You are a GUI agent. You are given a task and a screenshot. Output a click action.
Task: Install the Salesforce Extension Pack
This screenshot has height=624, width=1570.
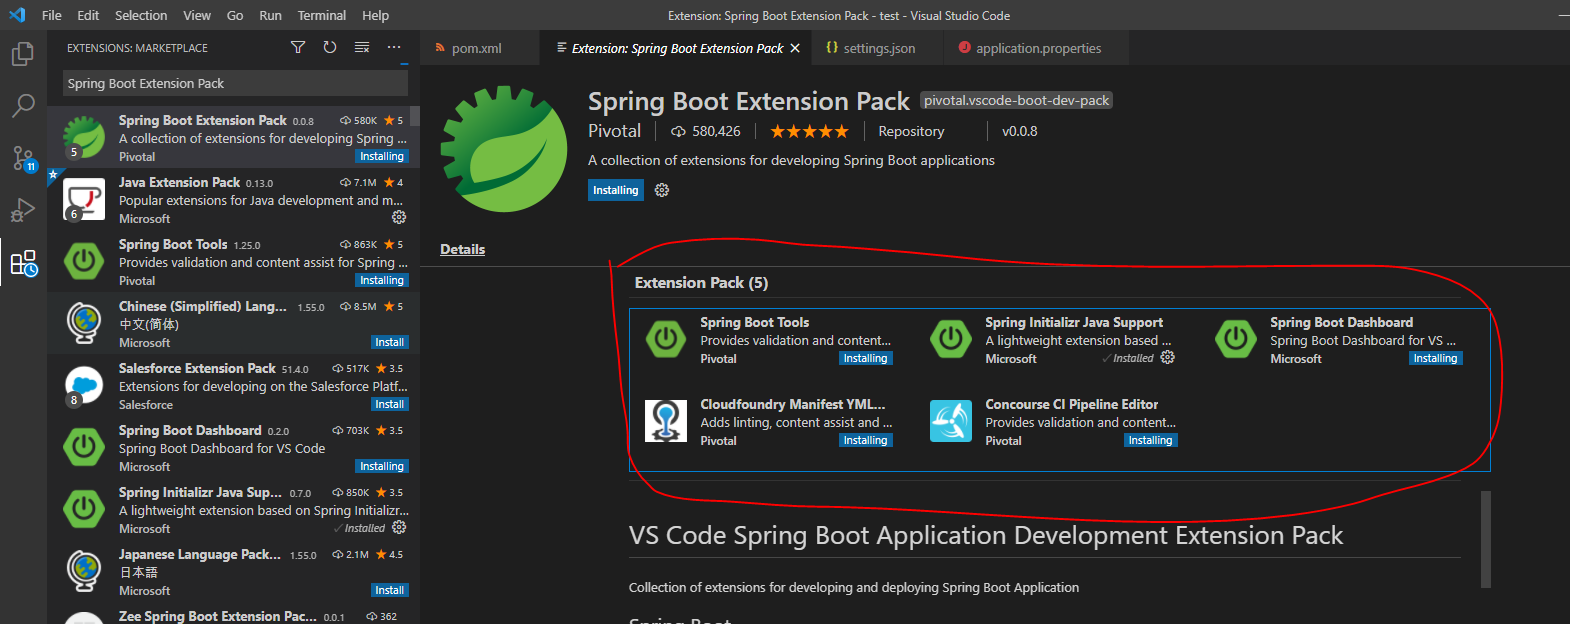point(389,404)
